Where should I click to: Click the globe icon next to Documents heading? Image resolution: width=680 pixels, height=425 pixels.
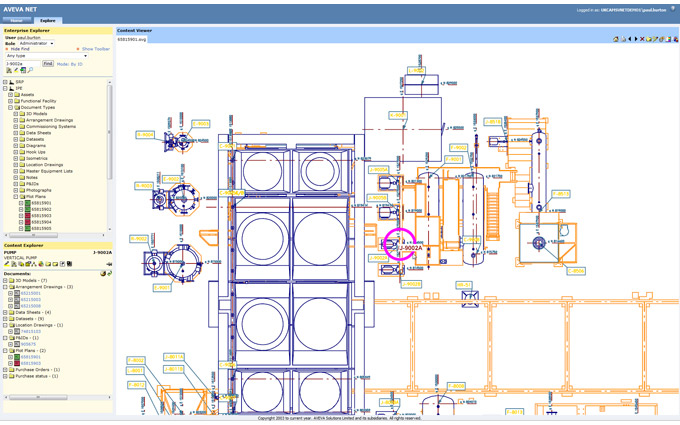click(103, 274)
